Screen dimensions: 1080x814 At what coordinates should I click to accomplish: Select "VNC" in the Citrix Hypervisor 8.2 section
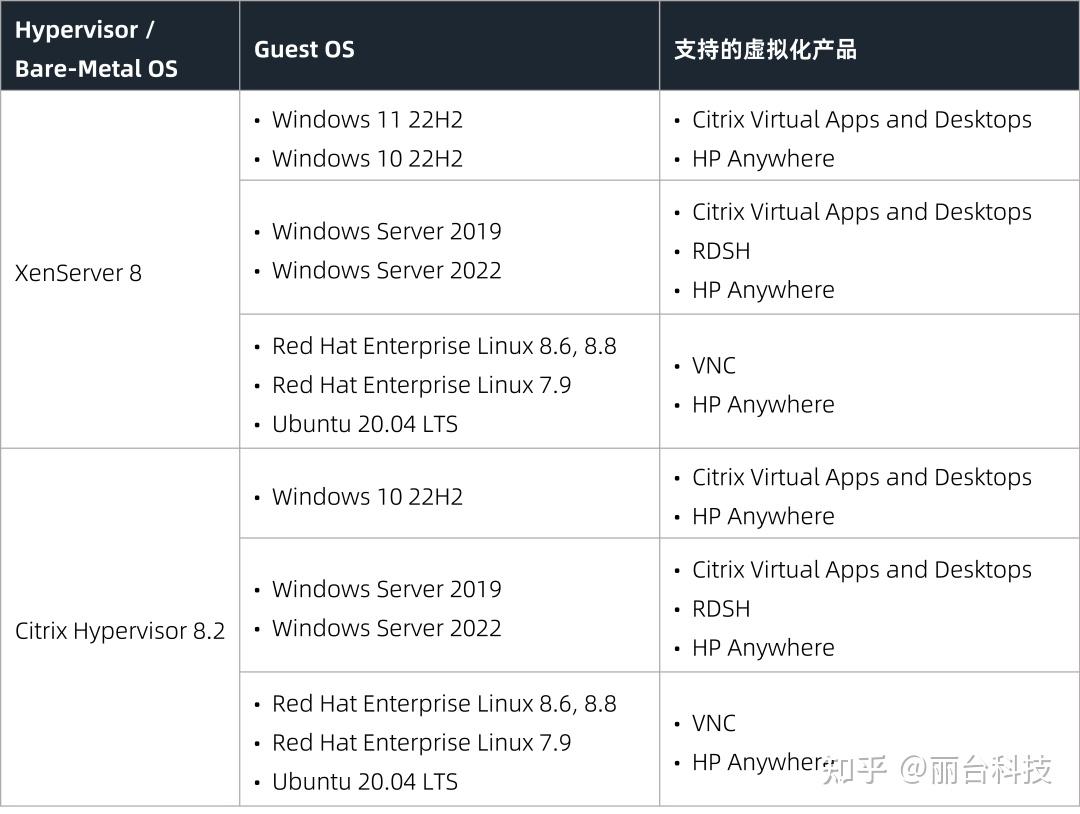(714, 723)
